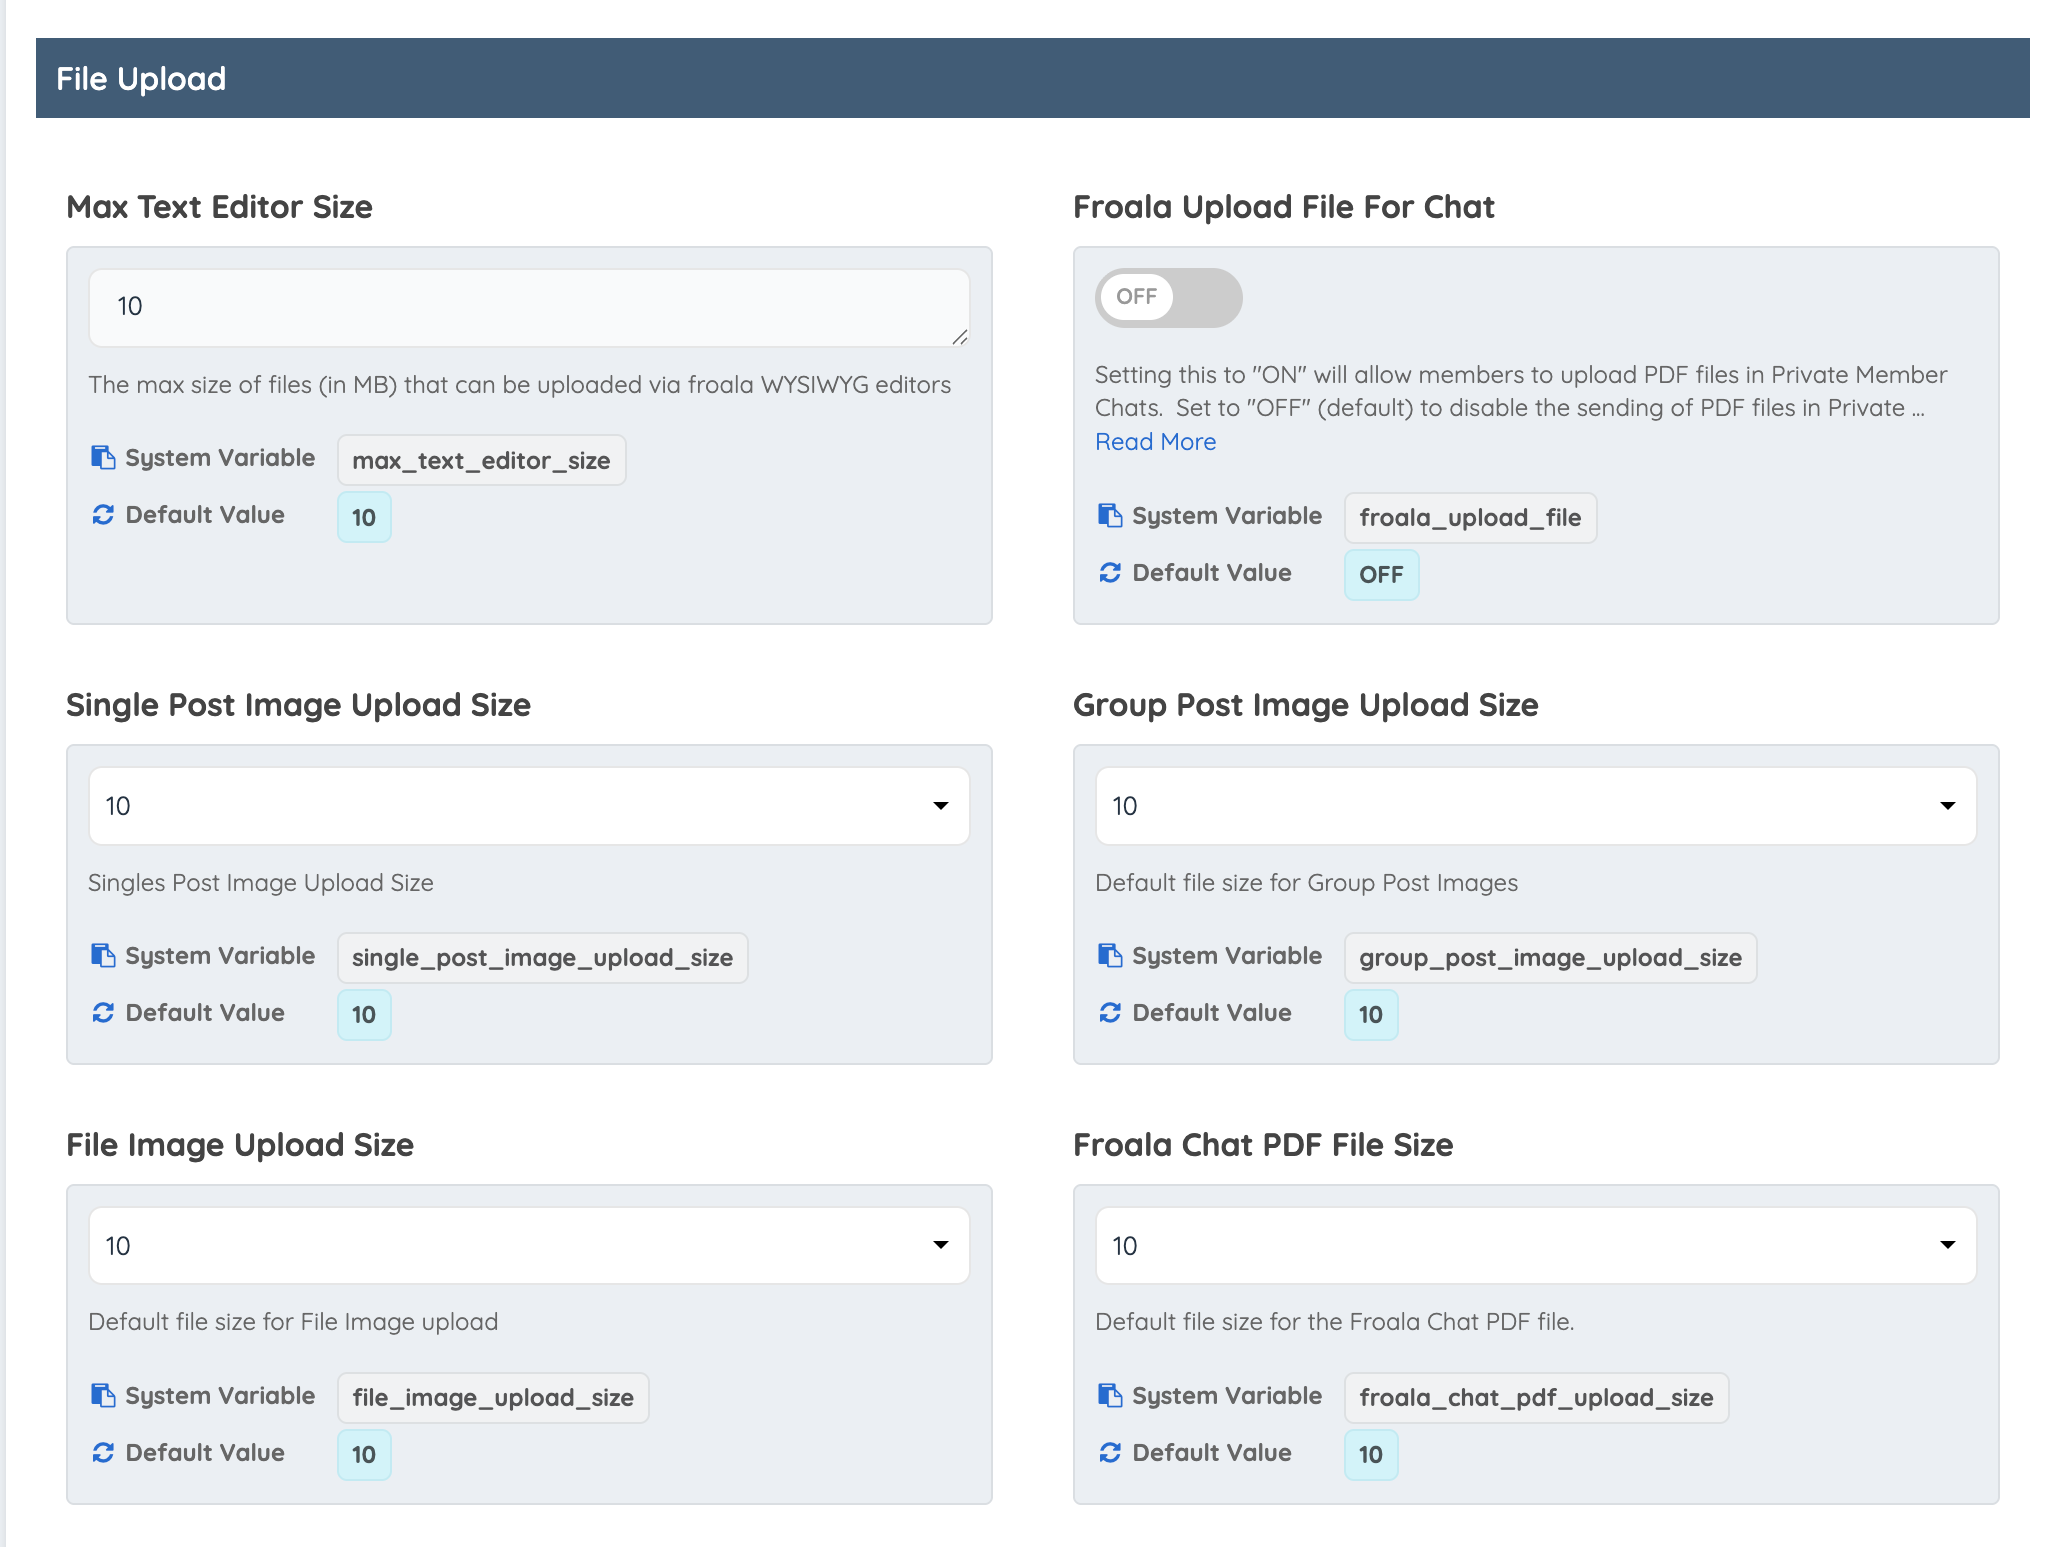Open the Single Post Image Upload Size dropdown

(529, 806)
